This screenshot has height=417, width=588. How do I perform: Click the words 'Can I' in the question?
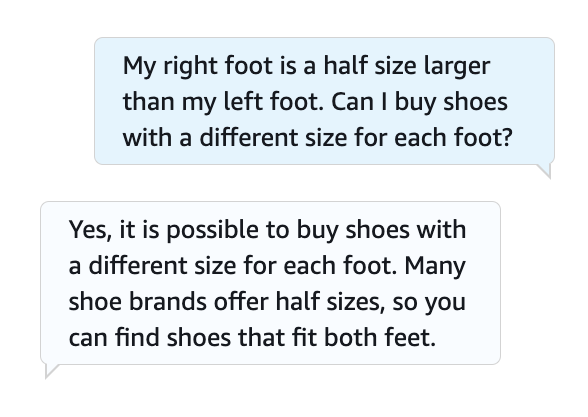(359, 102)
